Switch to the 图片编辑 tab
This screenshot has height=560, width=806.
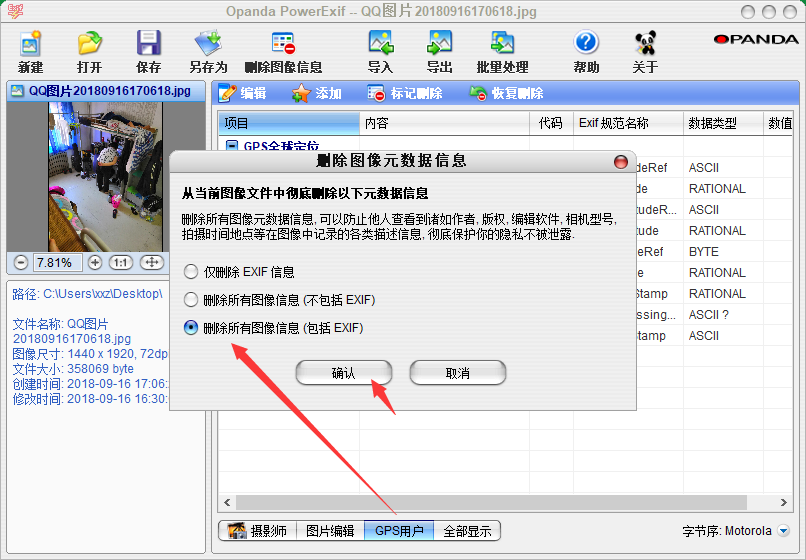(330, 531)
